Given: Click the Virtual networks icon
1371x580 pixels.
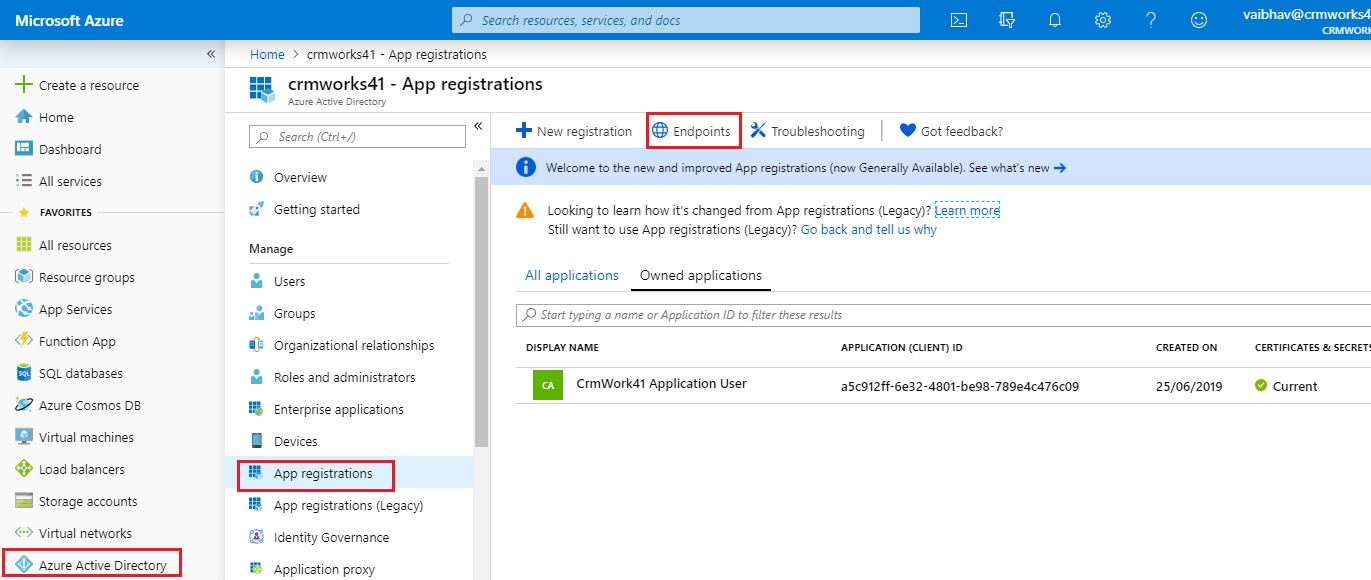Looking at the screenshot, I should (25, 533).
